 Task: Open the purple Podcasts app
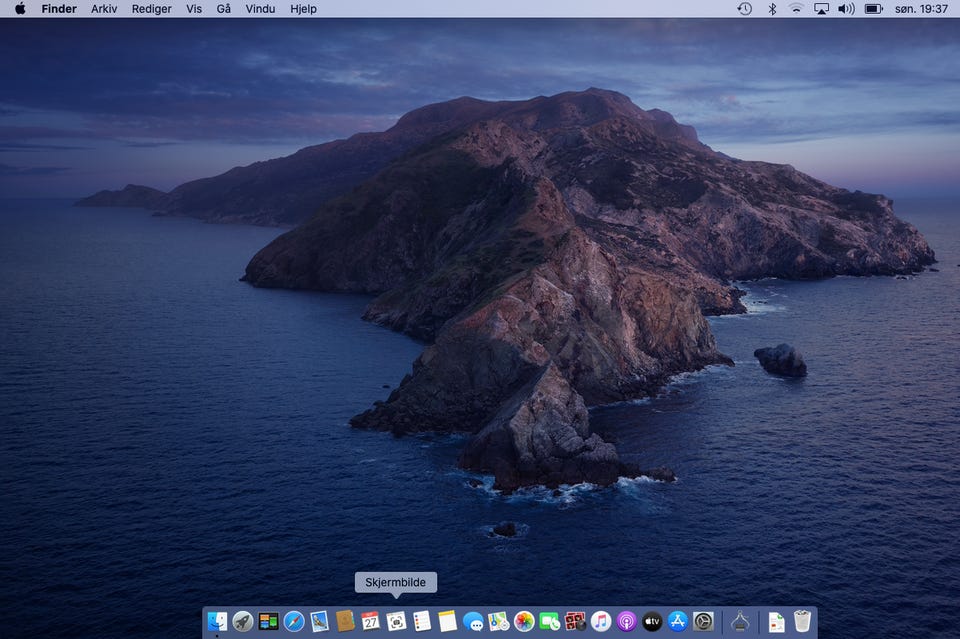tap(626, 622)
